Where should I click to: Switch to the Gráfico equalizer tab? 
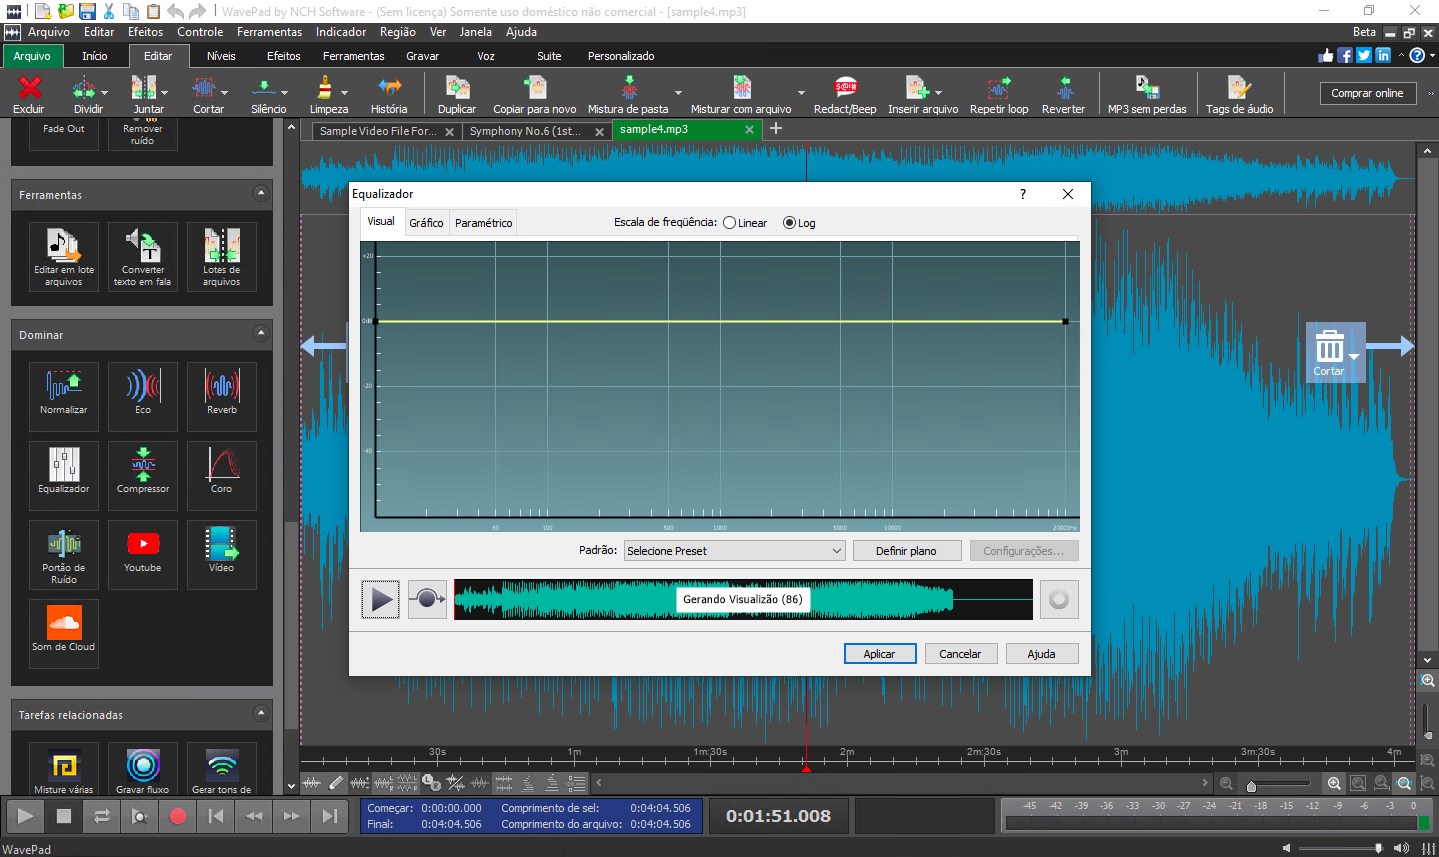426,222
